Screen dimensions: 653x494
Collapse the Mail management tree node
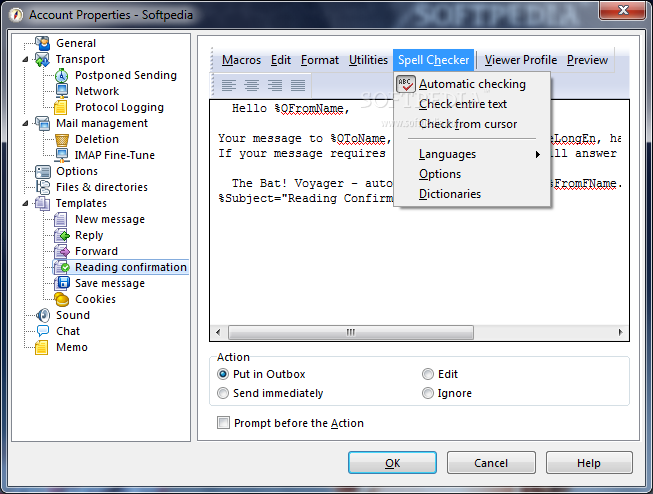pos(25,123)
